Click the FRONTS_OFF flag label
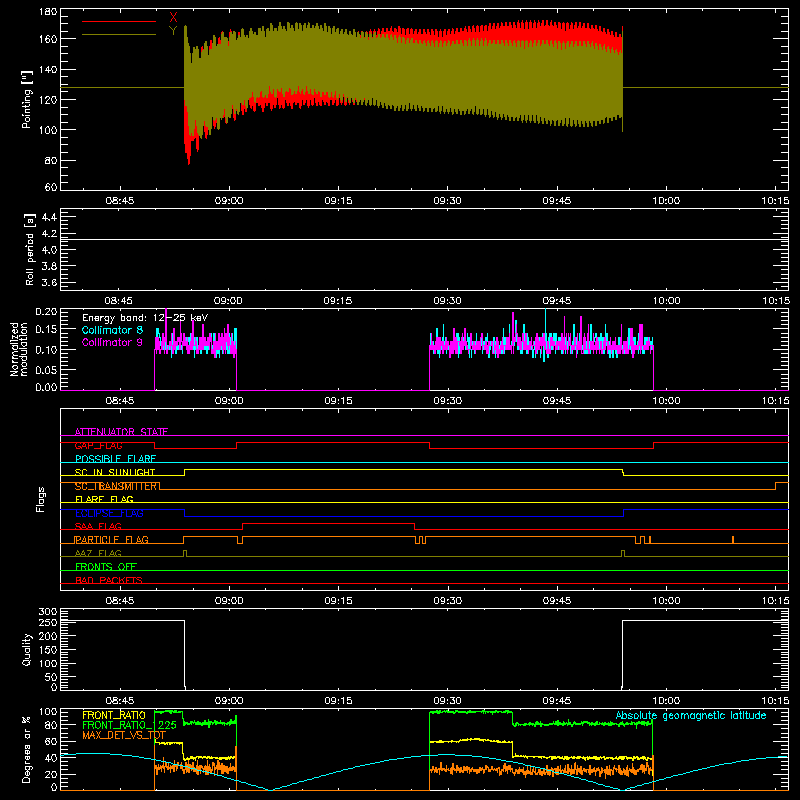Viewport: 800px width, 800px height. (x=106, y=567)
